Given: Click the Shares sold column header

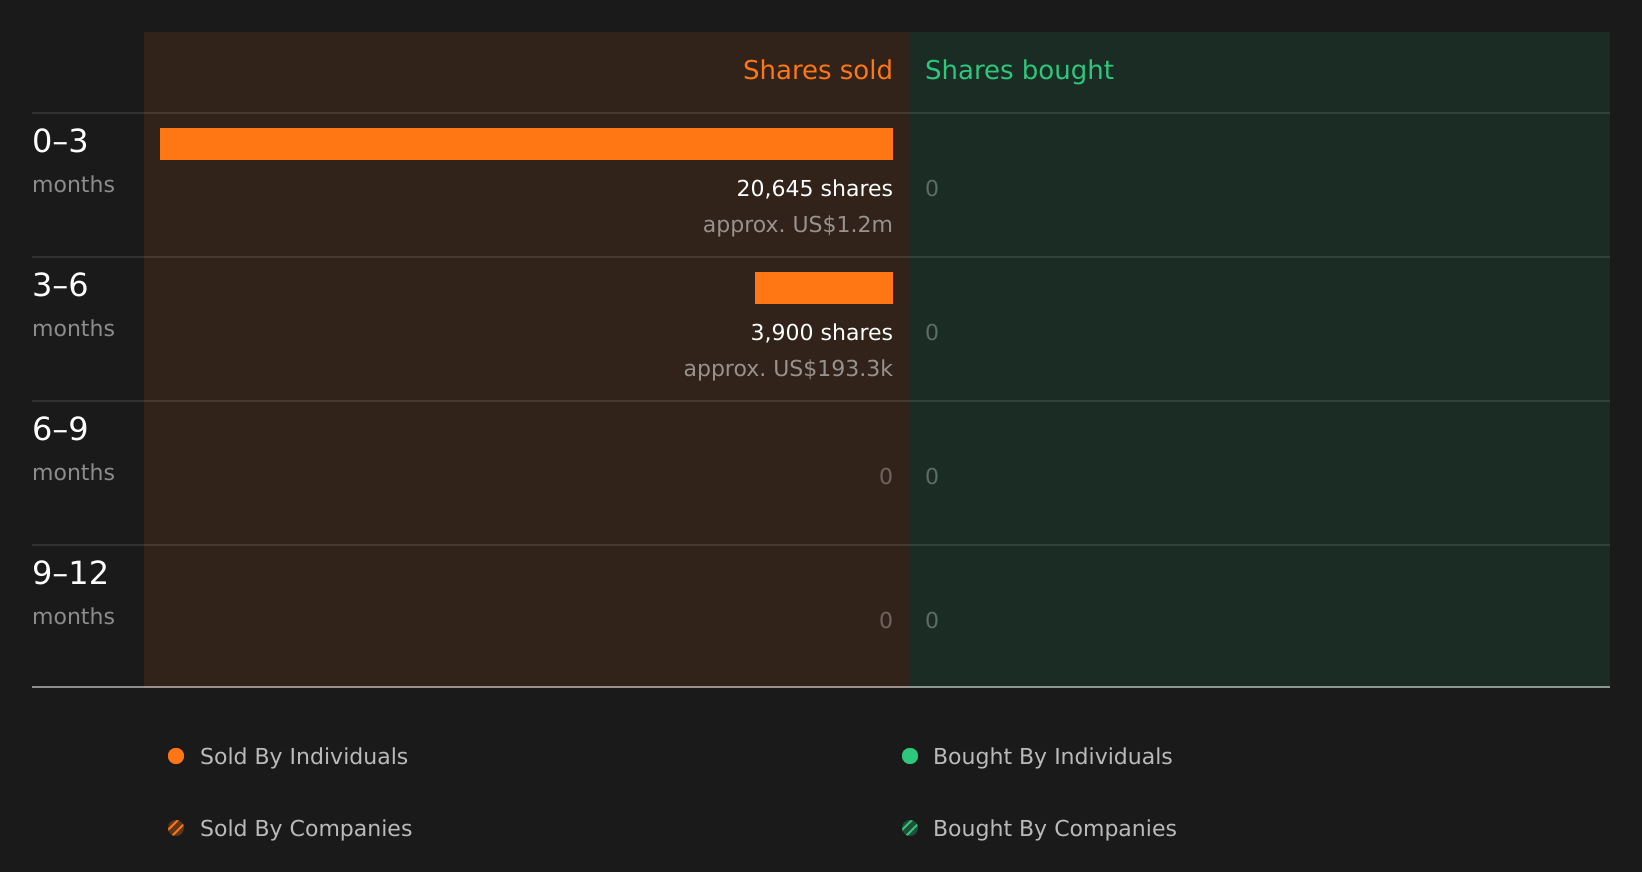Looking at the screenshot, I should click(x=817, y=70).
